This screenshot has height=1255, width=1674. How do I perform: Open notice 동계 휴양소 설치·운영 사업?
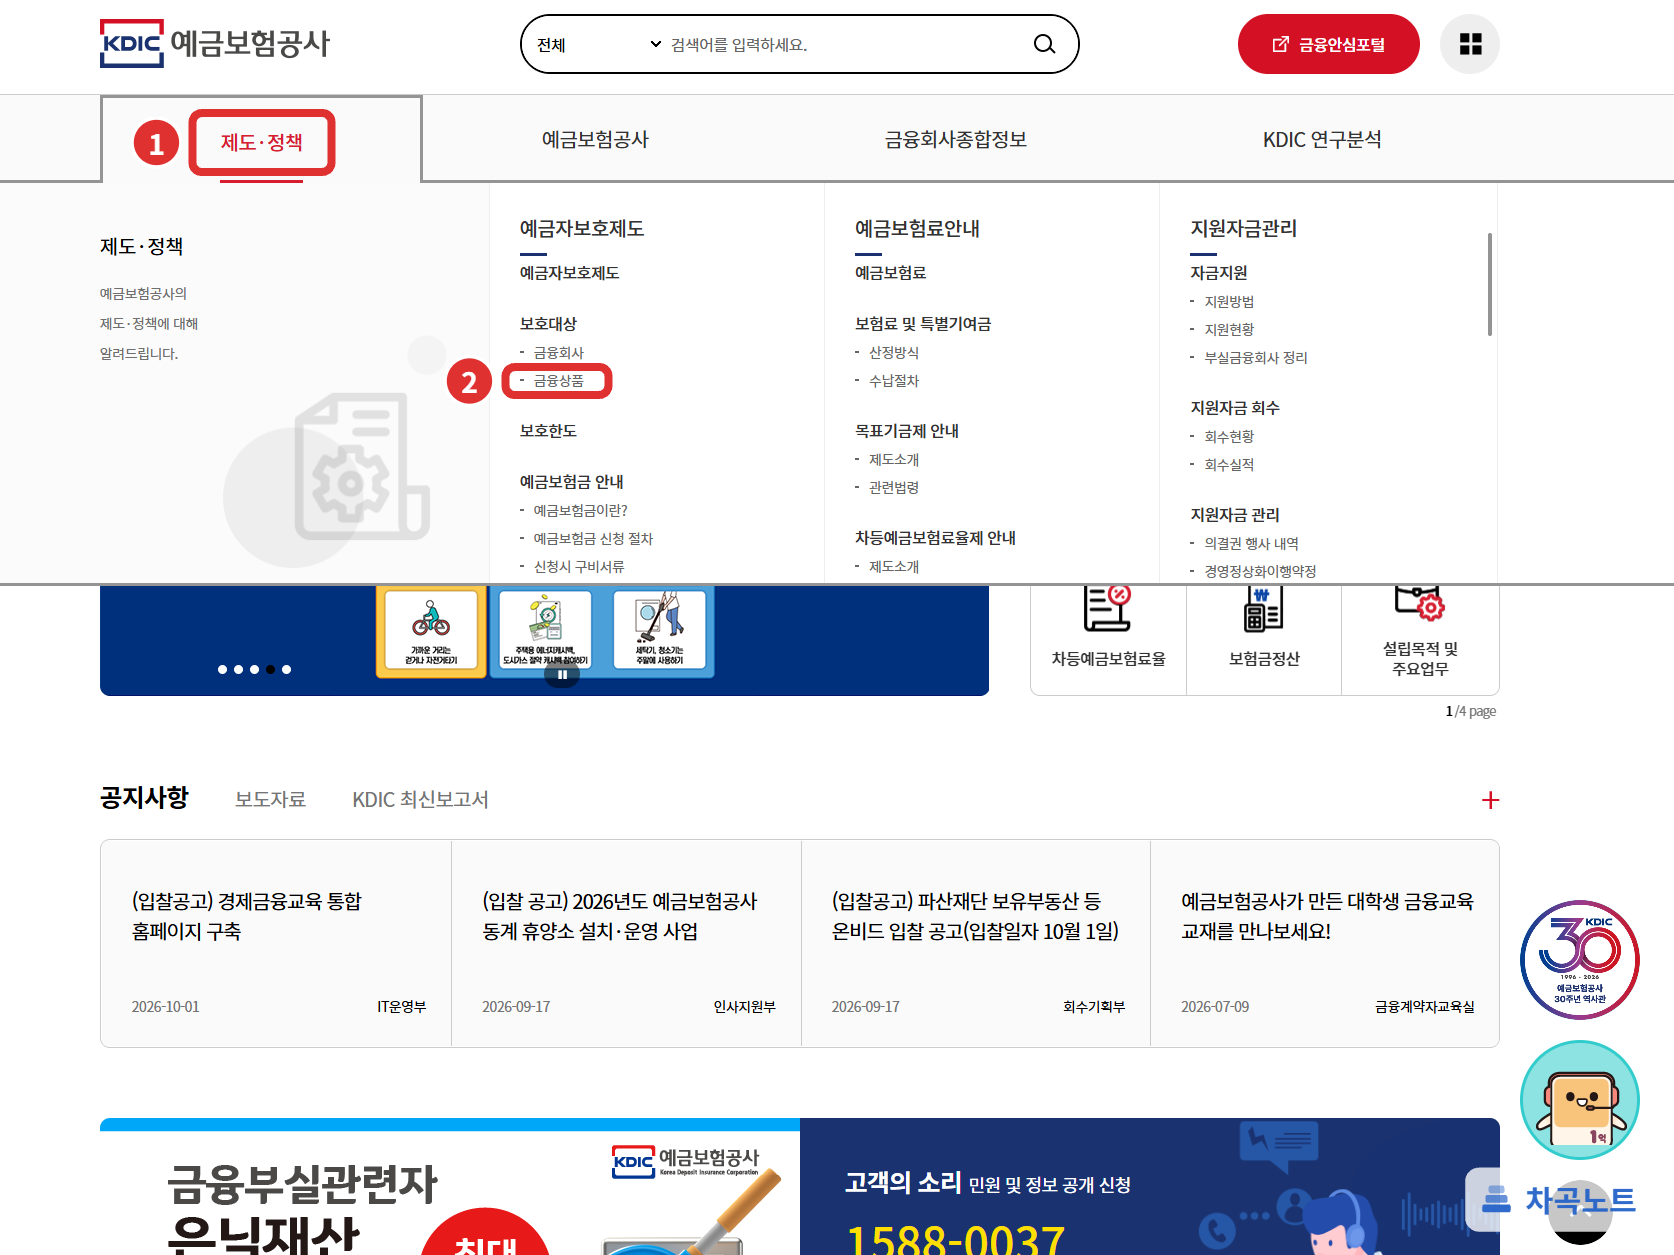pos(620,916)
